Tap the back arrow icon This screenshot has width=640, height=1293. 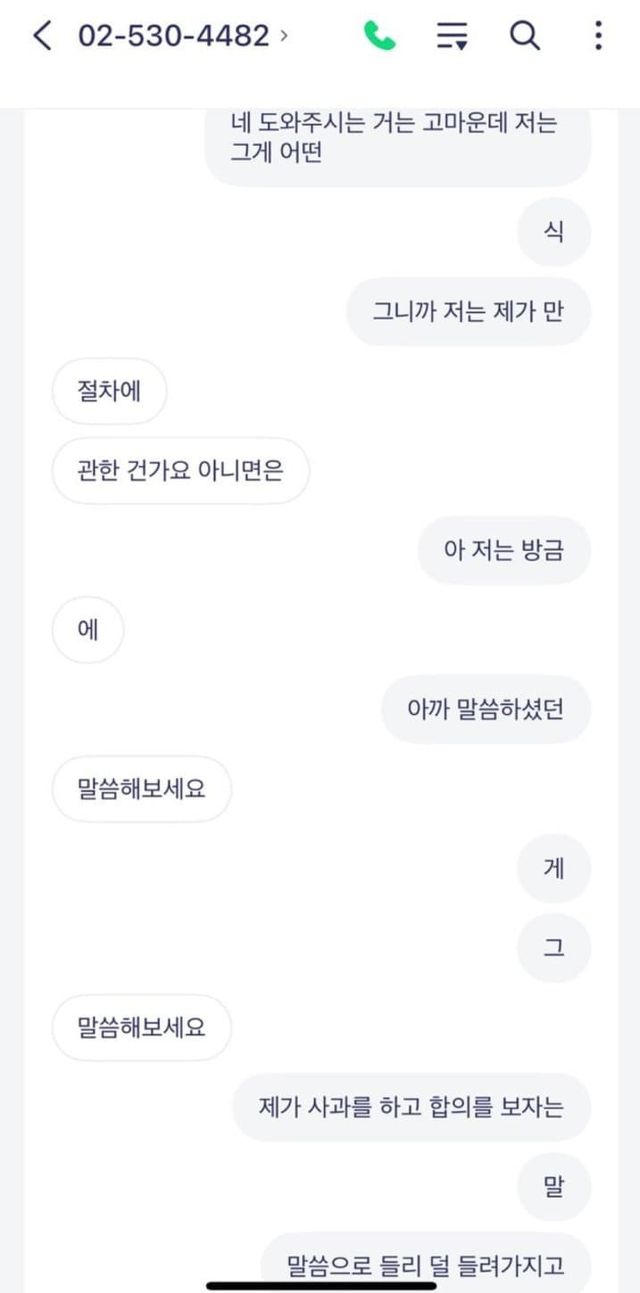pos(42,37)
